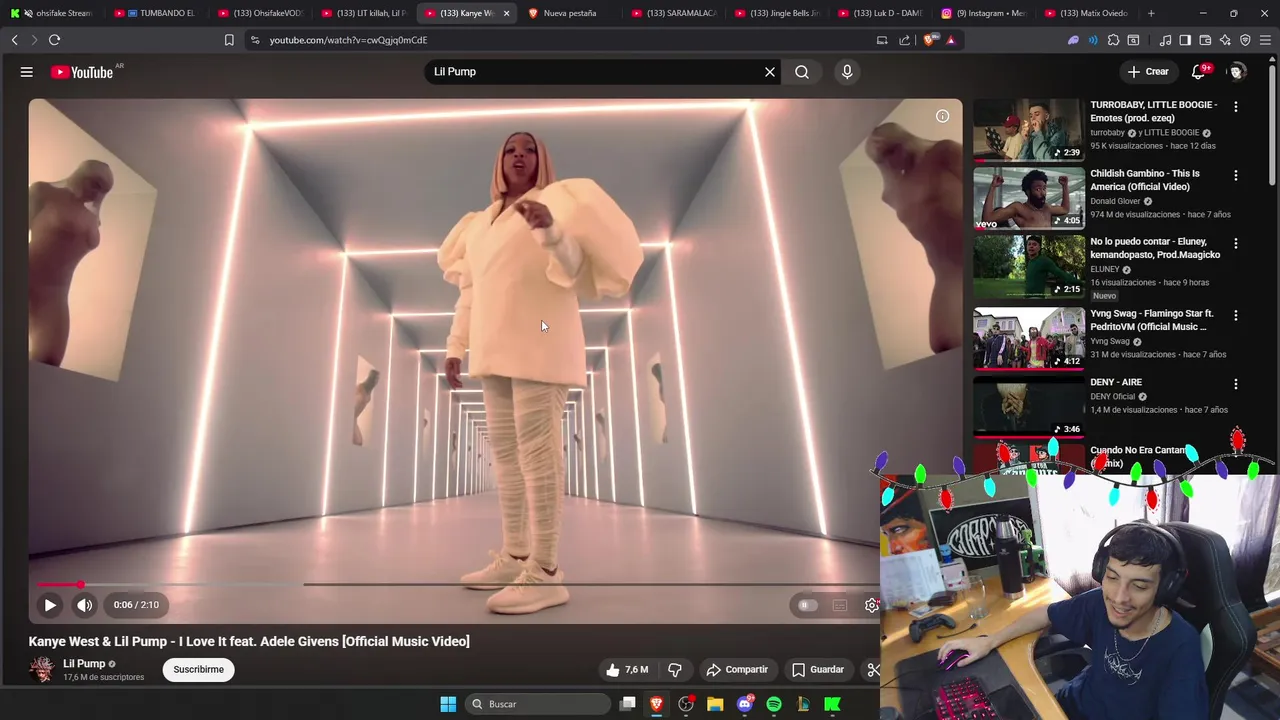Mute the video volume speaker
The image size is (1280, 720).
click(85, 605)
